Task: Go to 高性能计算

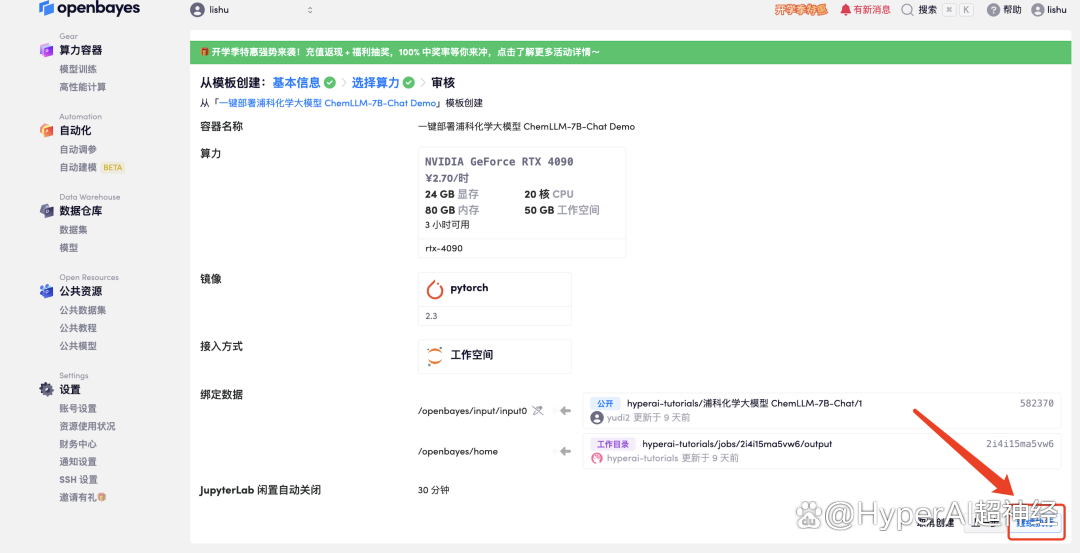Action: coord(83,87)
